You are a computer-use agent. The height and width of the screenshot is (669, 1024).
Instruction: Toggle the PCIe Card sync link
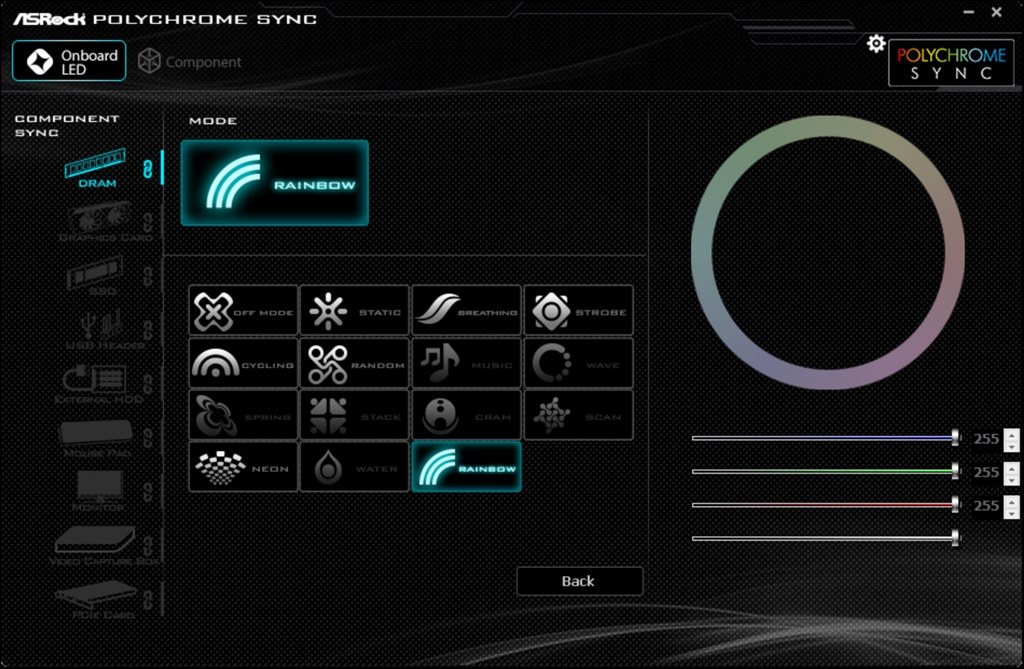click(x=148, y=599)
